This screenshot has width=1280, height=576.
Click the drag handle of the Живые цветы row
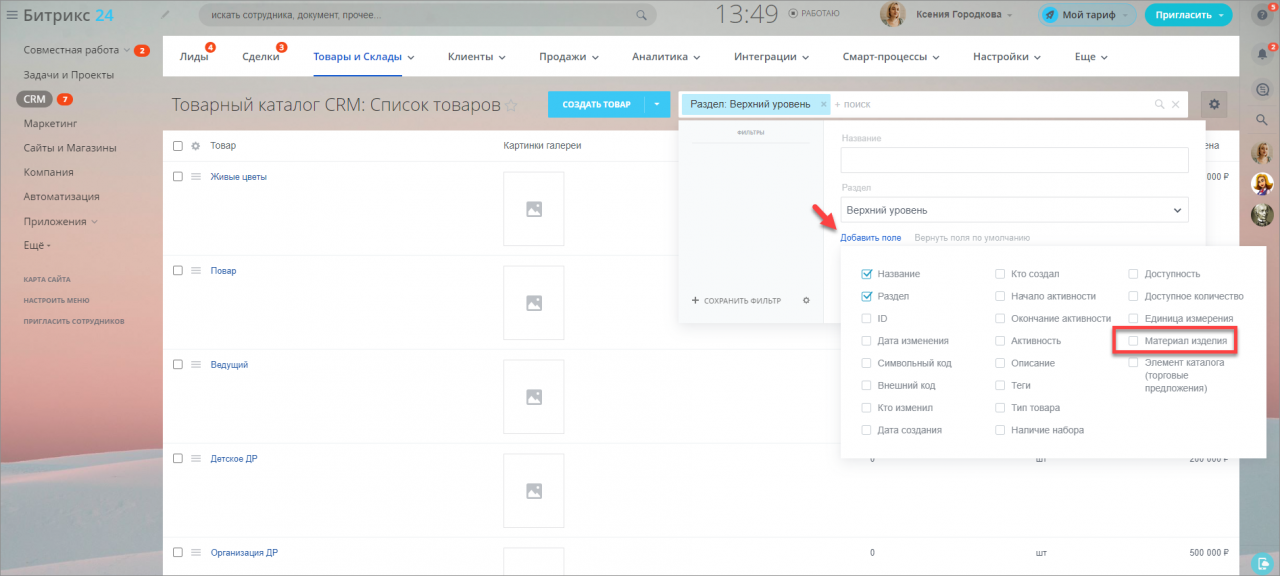click(196, 177)
